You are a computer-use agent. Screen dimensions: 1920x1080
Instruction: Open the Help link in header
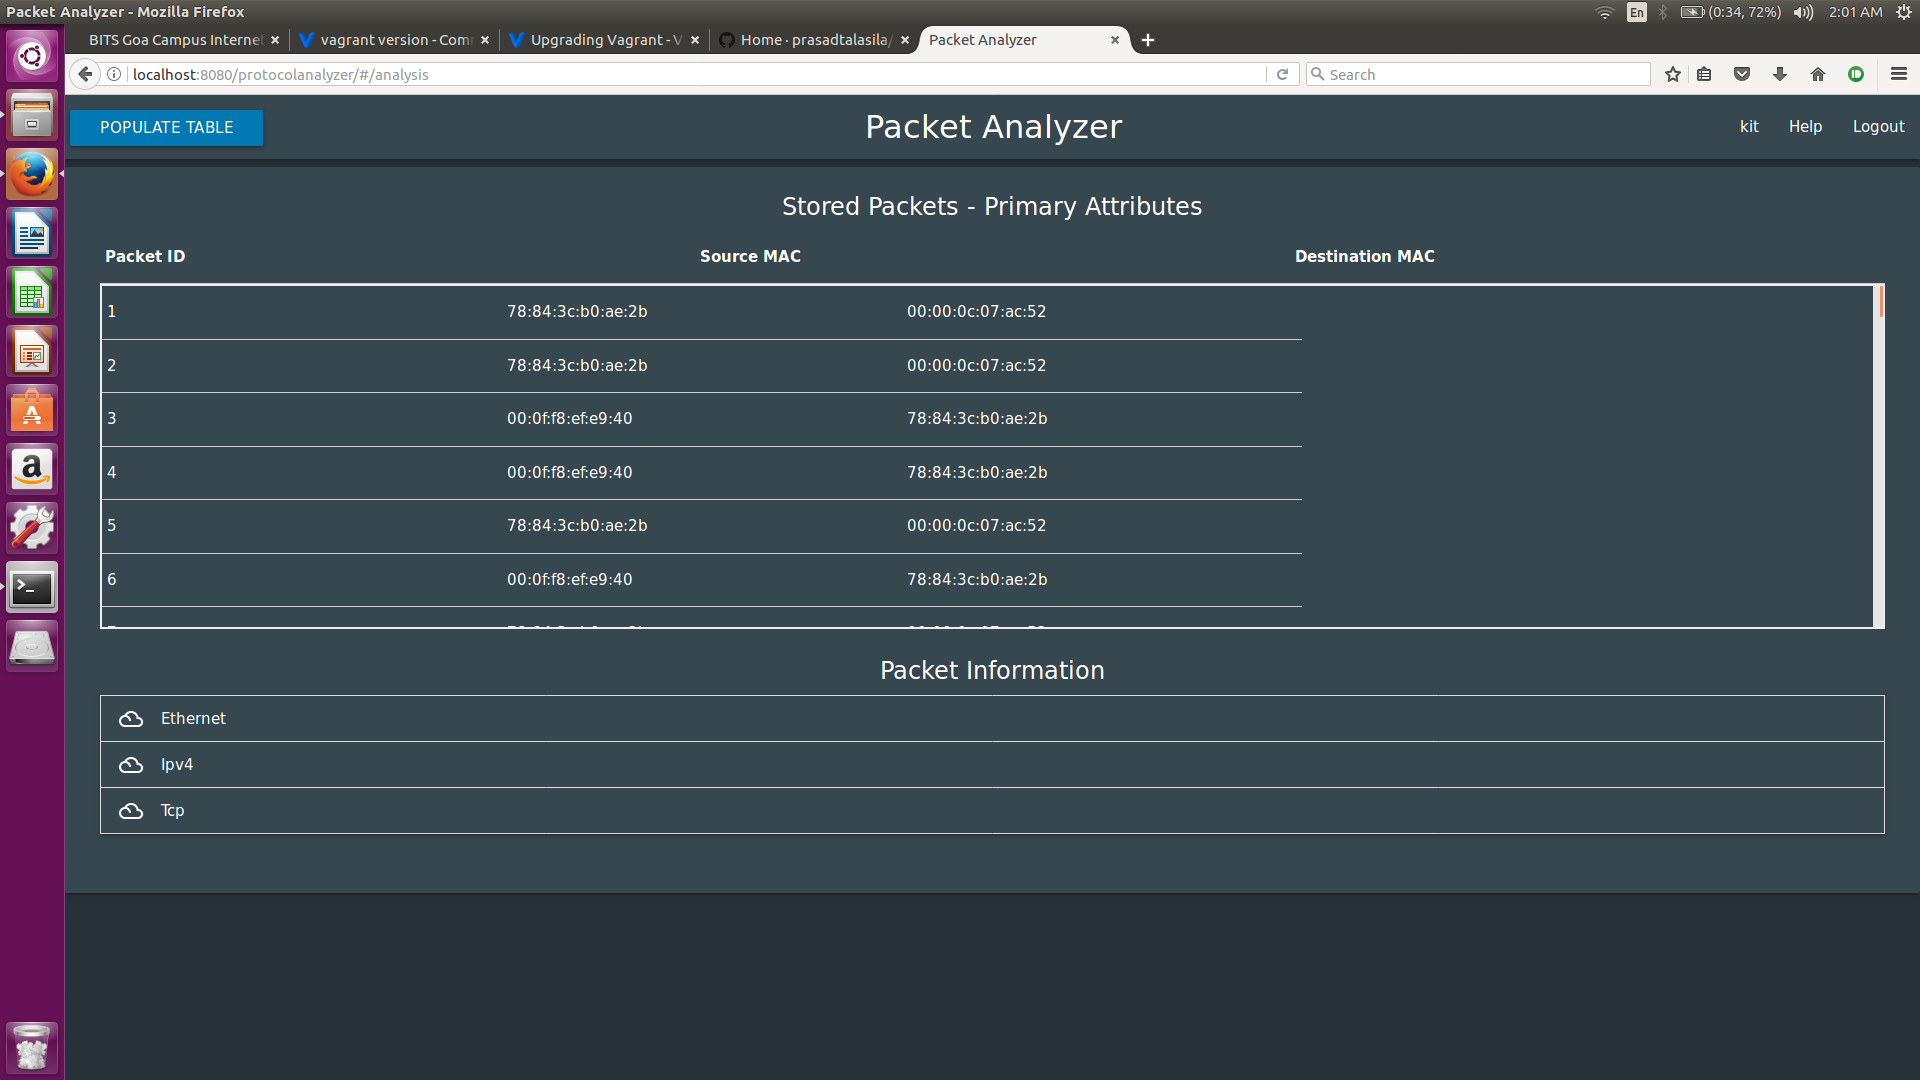[1805, 126]
